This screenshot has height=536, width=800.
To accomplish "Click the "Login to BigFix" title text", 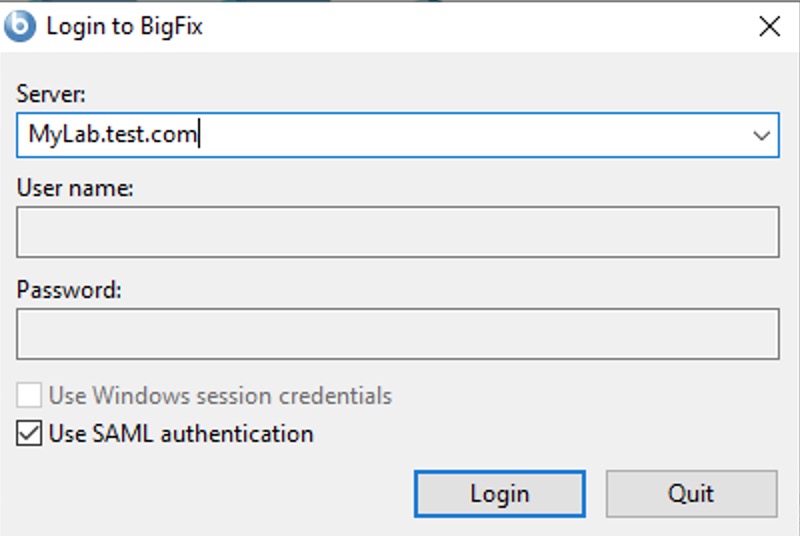I will 124,27.
